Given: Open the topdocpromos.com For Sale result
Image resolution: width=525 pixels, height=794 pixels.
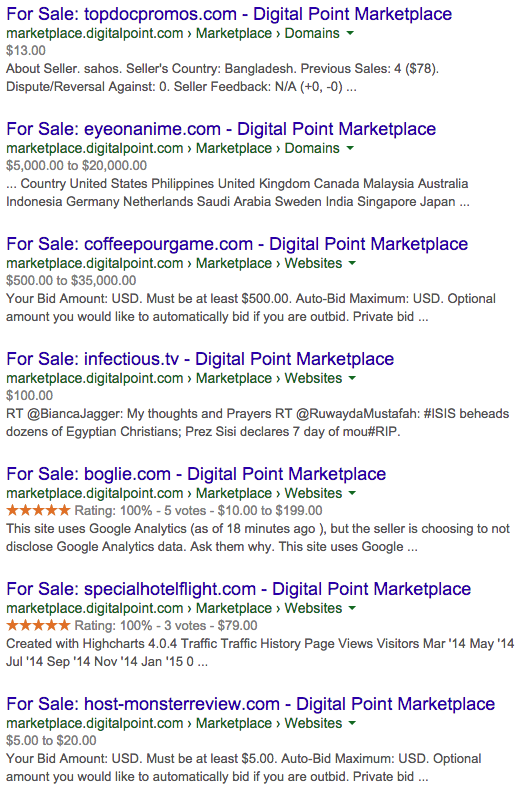Looking at the screenshot, I should click(229, 14).
